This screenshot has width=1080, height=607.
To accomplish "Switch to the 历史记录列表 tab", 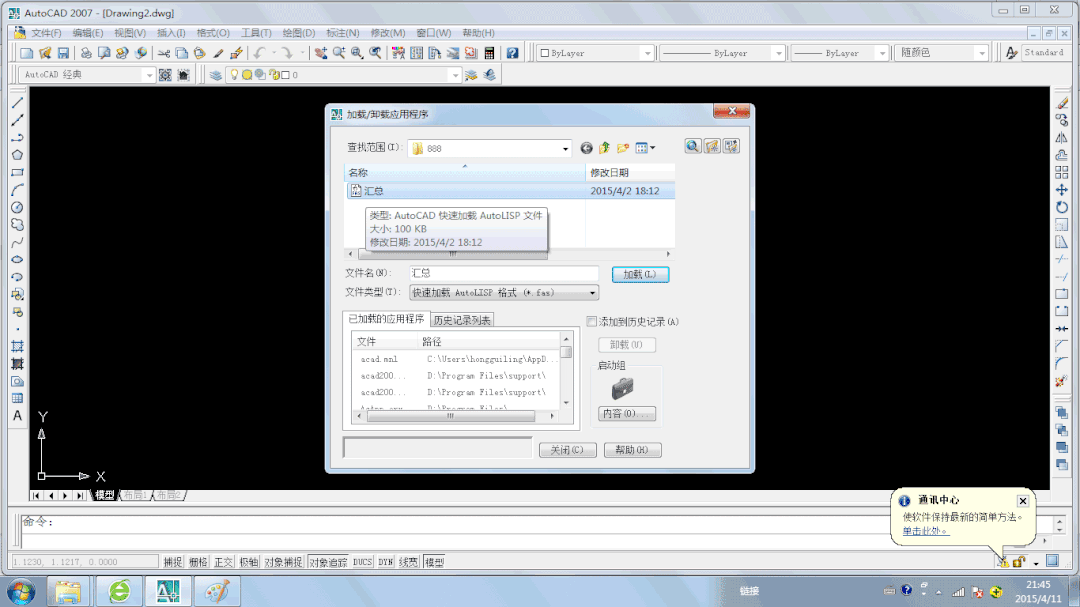I will (x=462, y=320).
